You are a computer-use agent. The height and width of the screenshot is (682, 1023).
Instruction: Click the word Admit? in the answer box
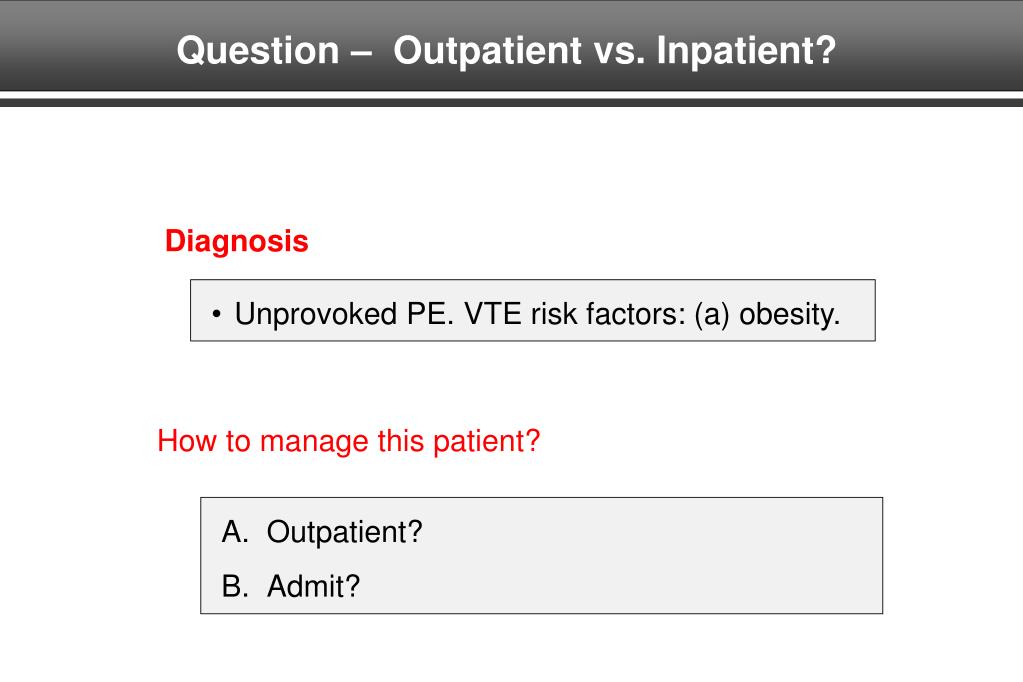(313, 586)
